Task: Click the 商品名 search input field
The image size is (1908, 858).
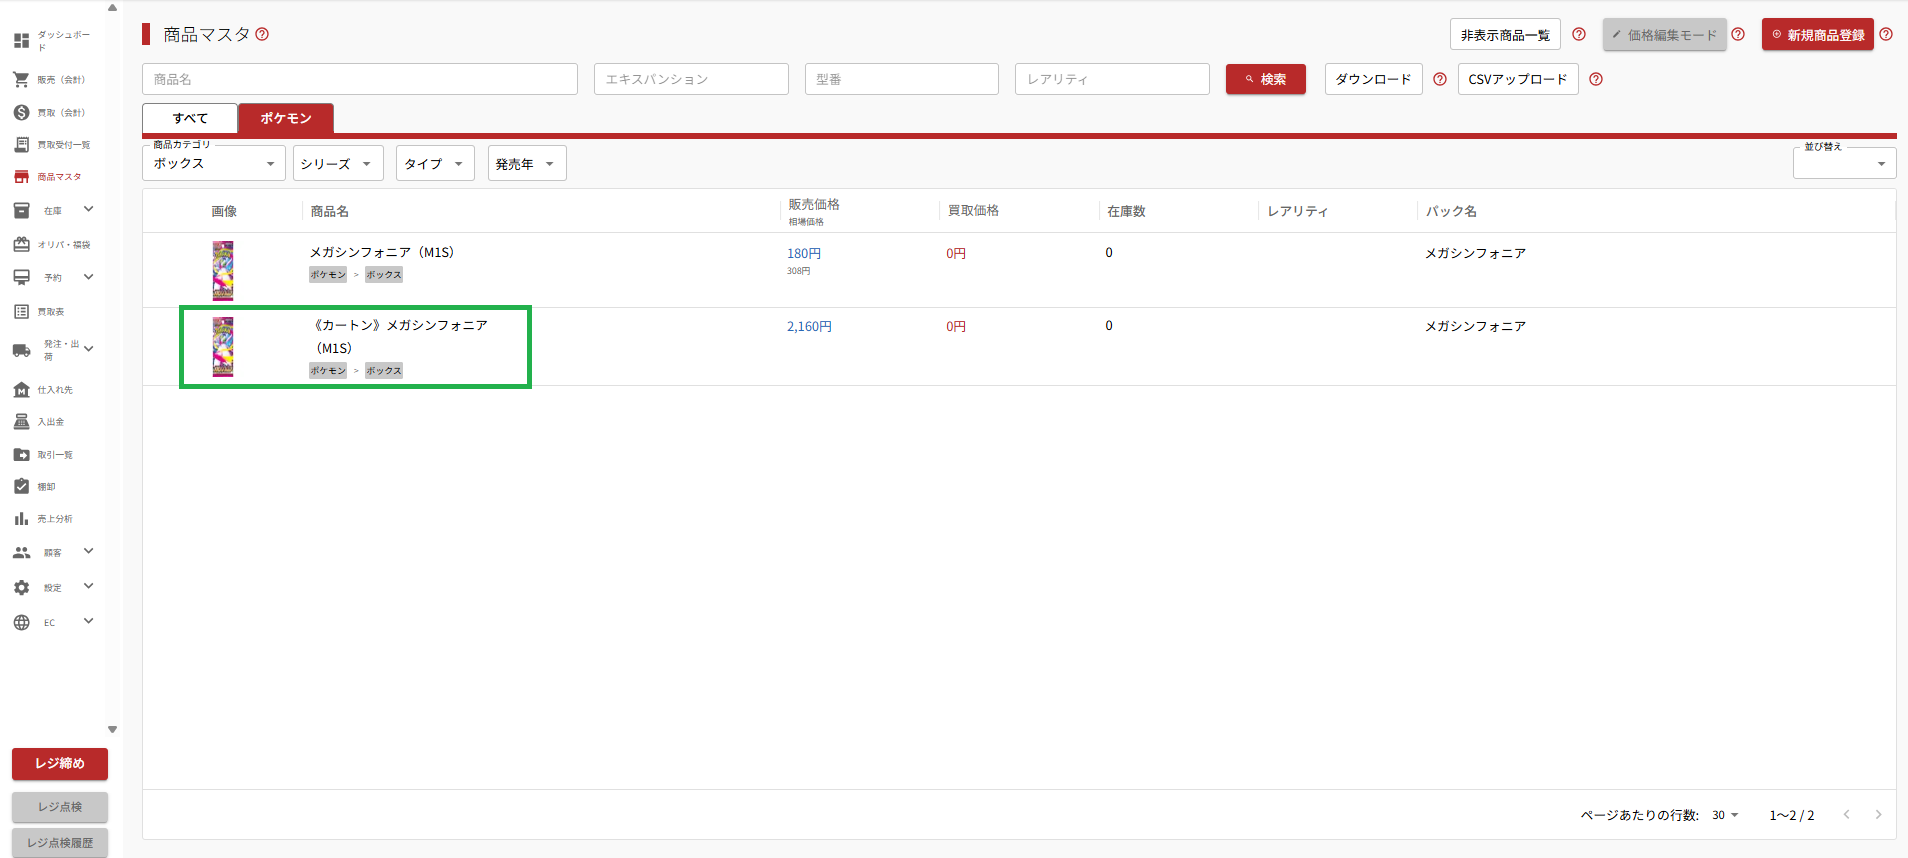Action: [x=360, y=79]
